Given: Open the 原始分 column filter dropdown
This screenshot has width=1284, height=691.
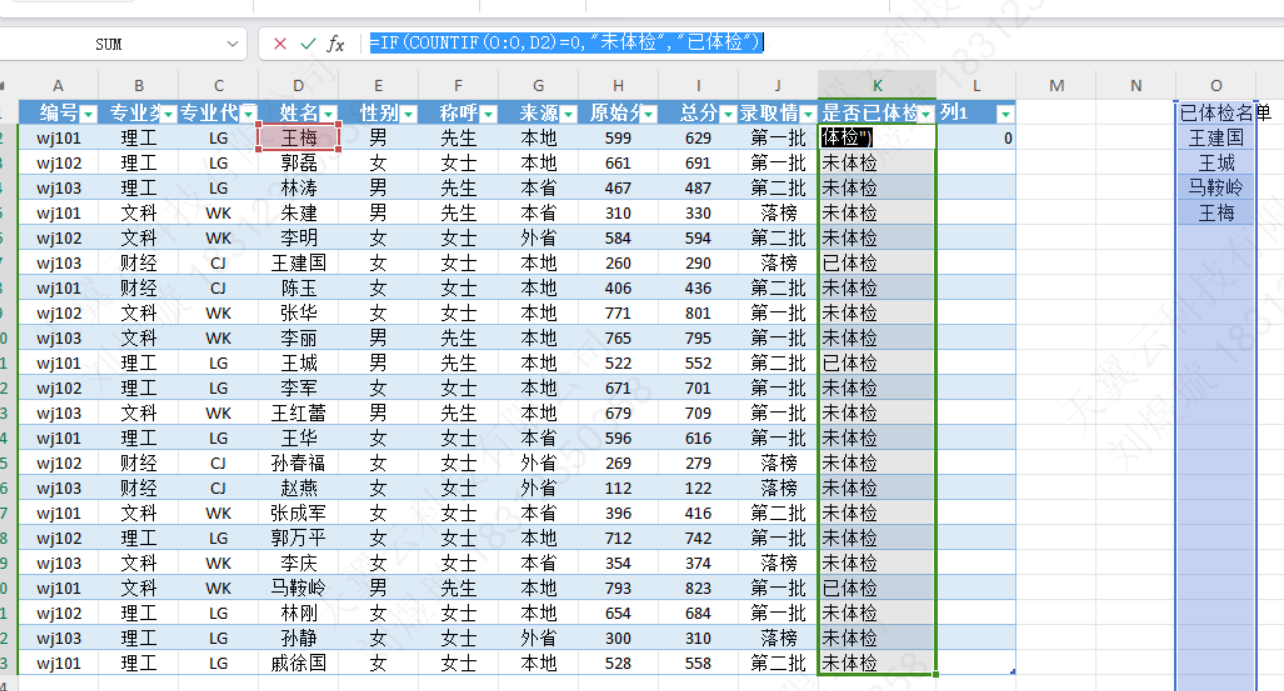Looking at the screenshot, I should pyautogui.click(x=648, y=113).
